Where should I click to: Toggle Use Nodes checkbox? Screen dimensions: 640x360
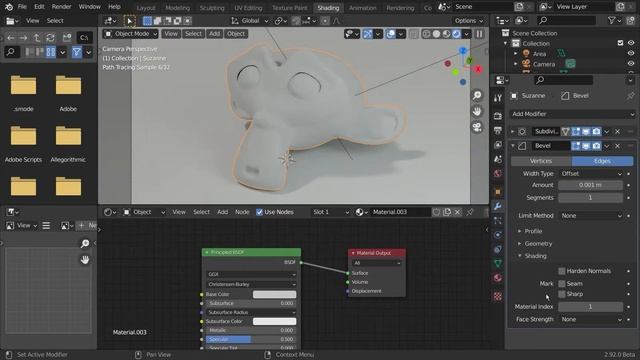pyautogui.click(x=259, y=212)
